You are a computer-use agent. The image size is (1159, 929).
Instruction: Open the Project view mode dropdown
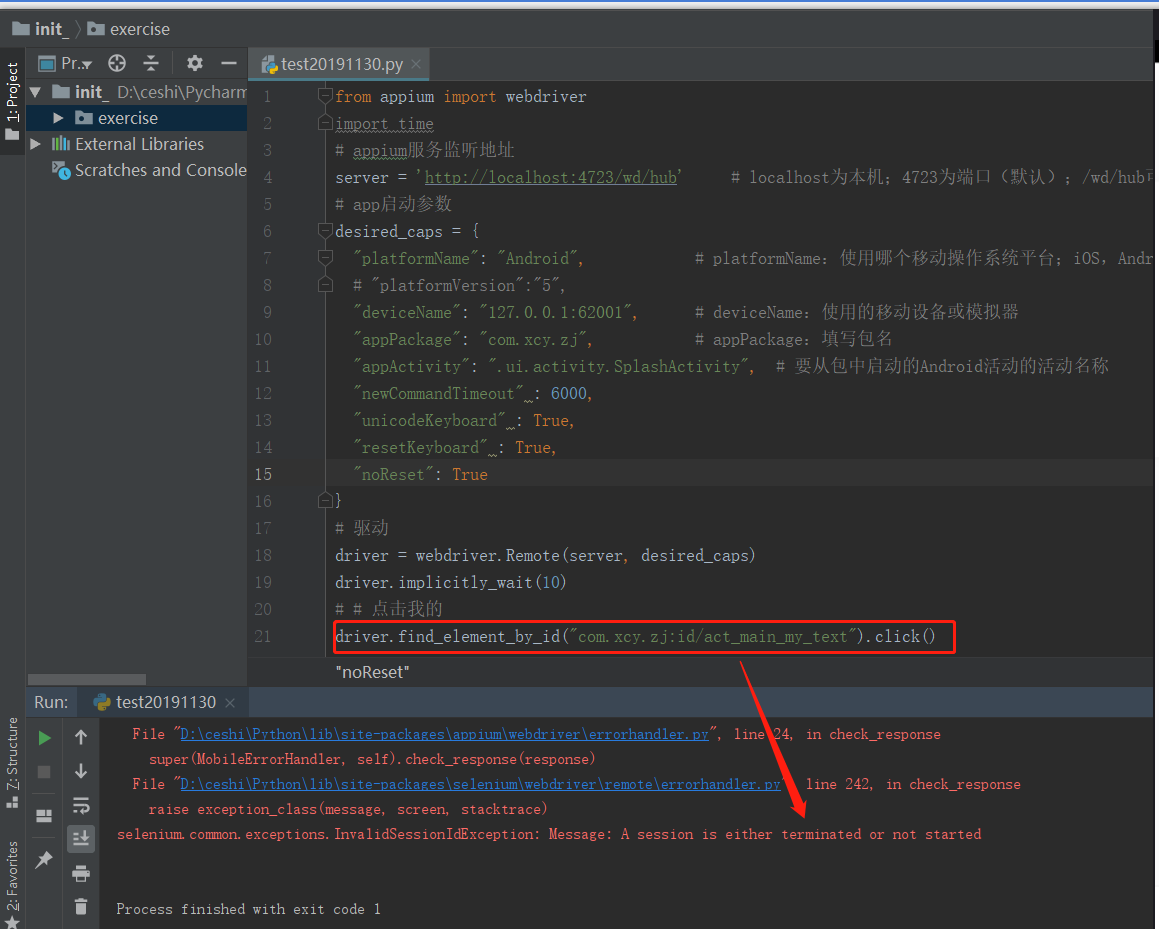(68, 62)
